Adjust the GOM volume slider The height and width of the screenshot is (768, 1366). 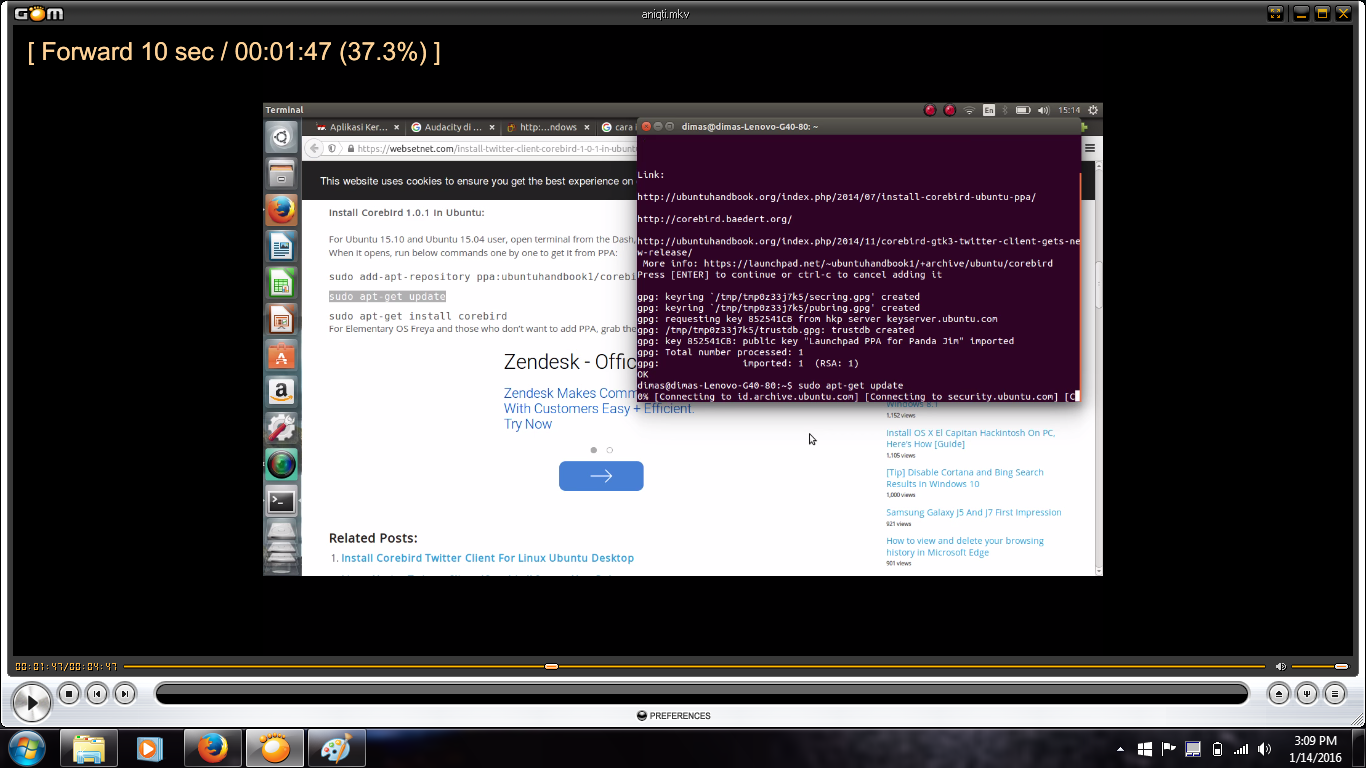click(1320, 666)
